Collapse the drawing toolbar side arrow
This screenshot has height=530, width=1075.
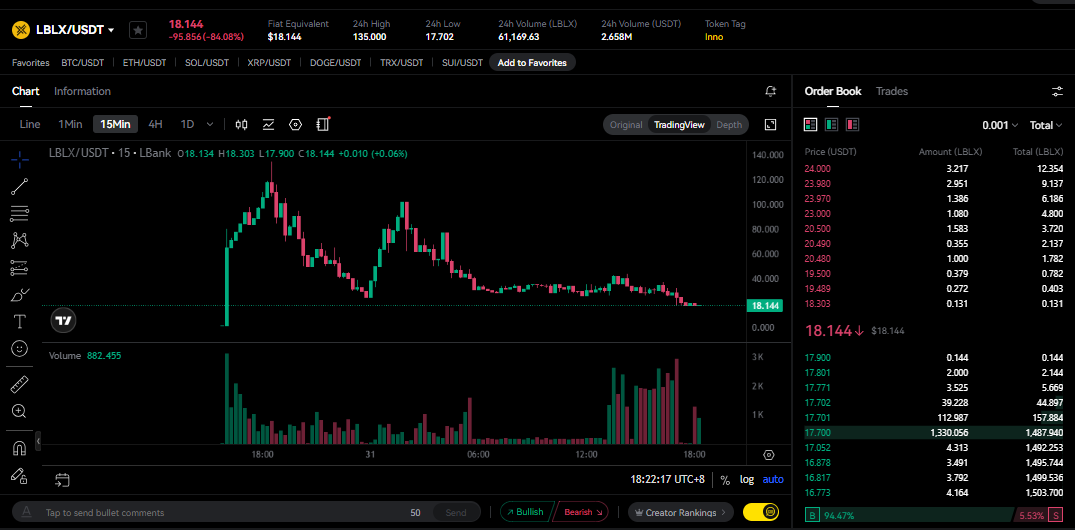coord(38,440)
